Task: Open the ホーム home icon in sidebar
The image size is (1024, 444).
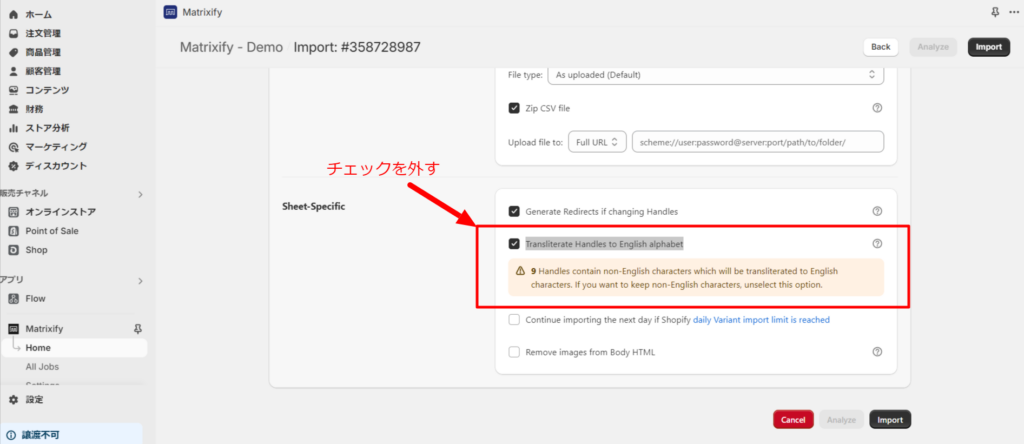Action: [13, 14]
